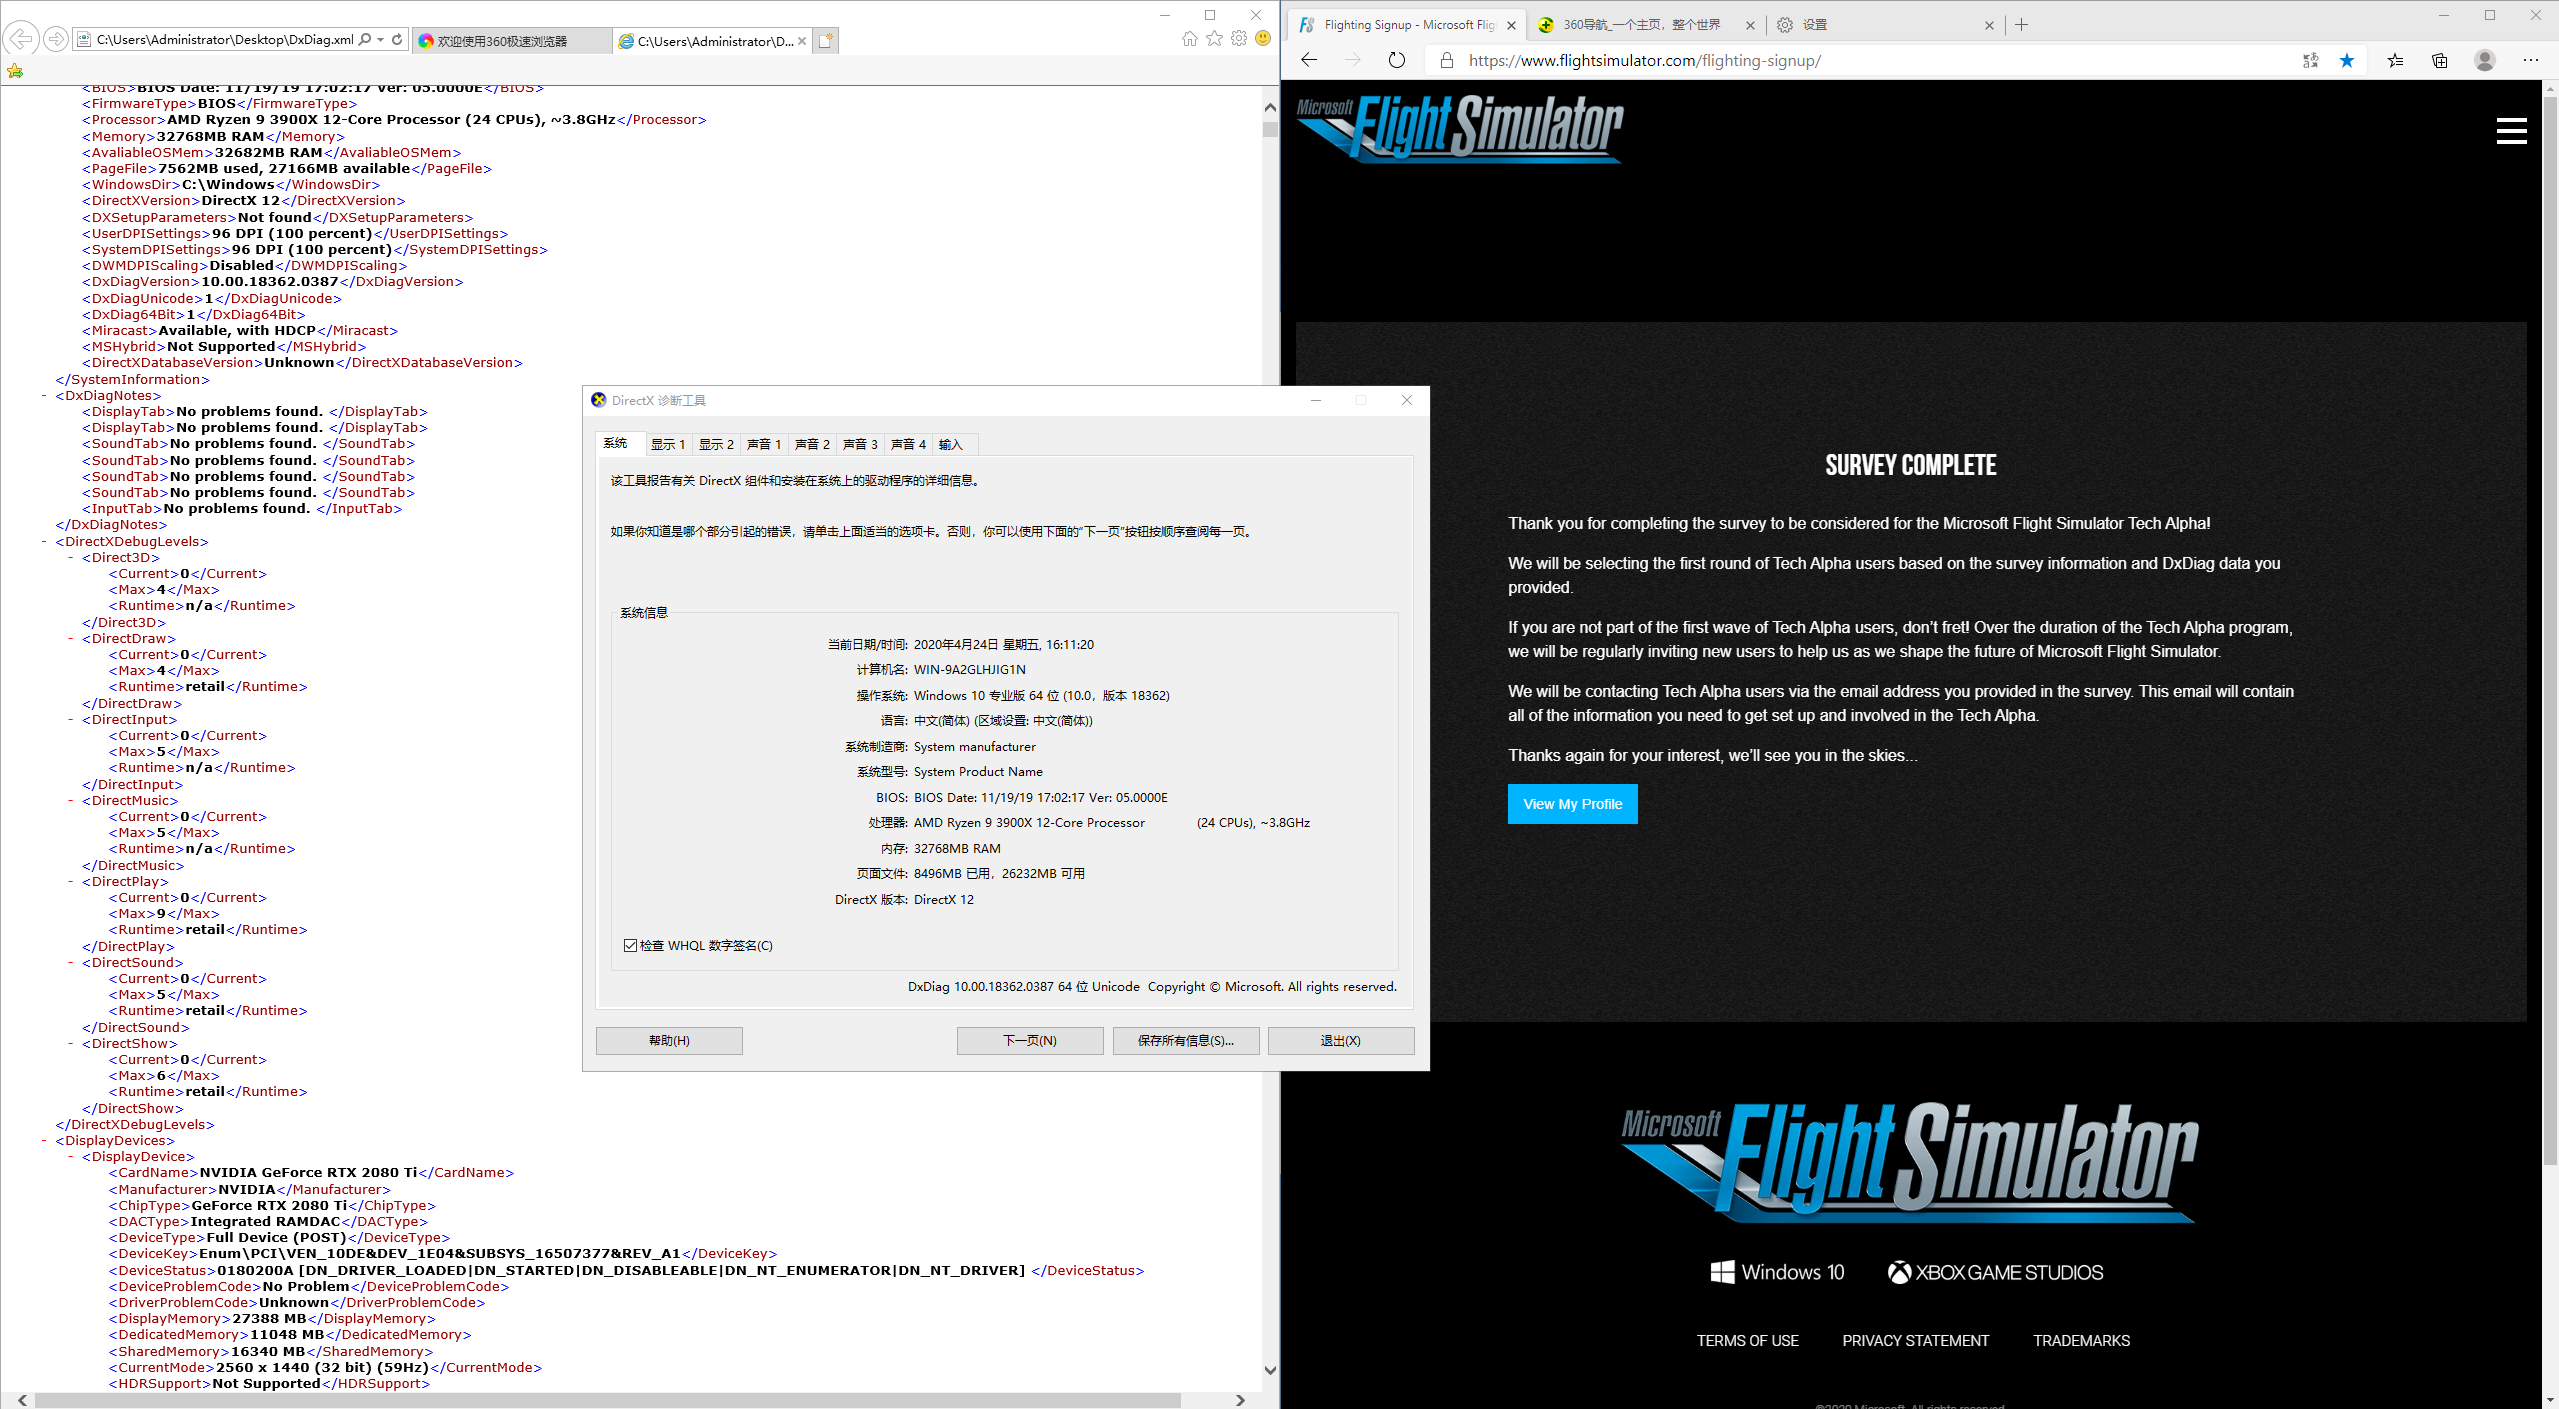2559x1409 pixels.
Task: Click IE horizontal scrollbar right arrow
Action: point(1241,1400)
